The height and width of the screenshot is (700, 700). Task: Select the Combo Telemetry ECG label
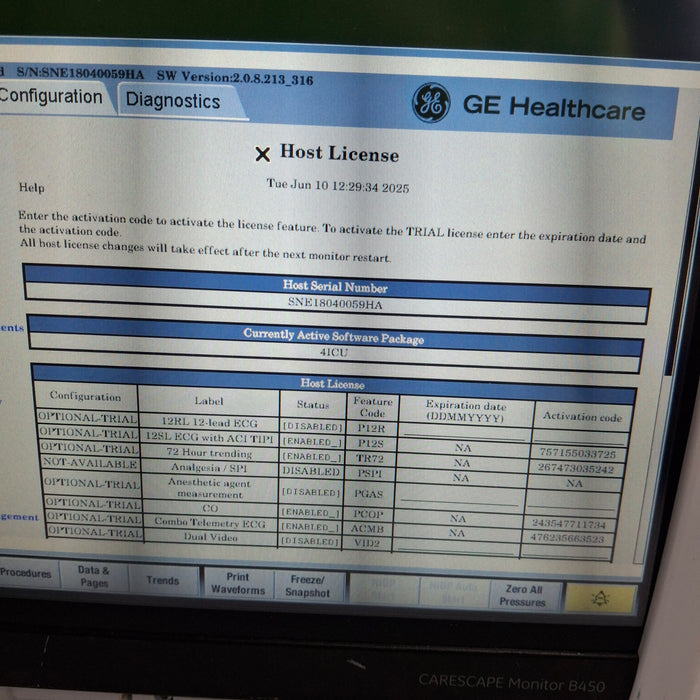pyautogui.click(x=210, y=523)
